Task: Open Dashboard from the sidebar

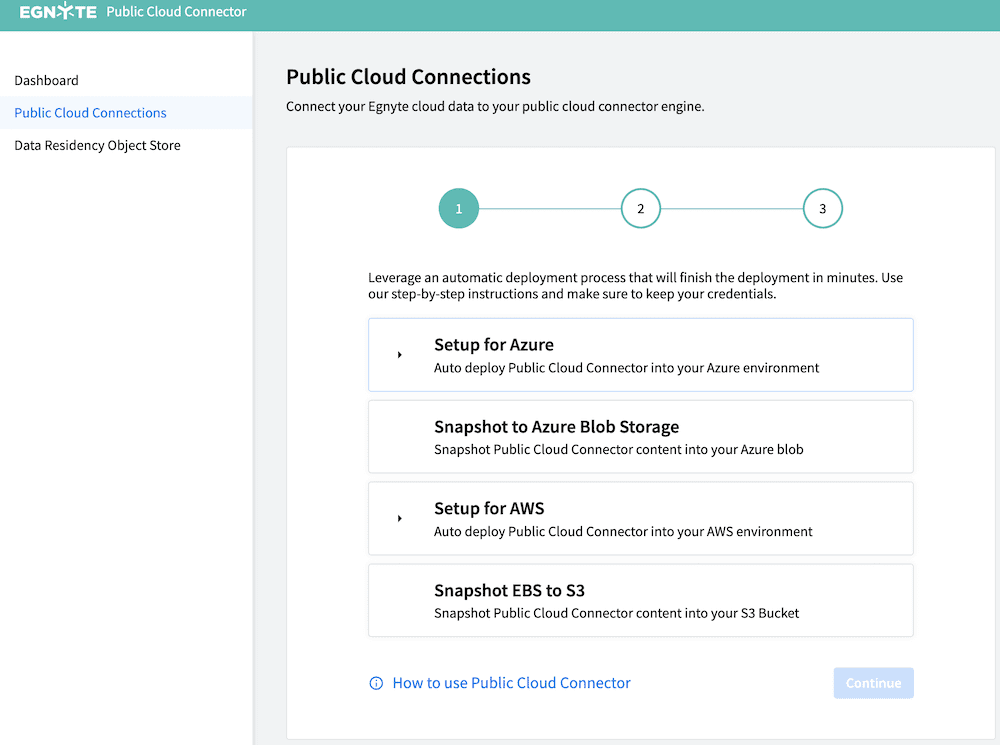Action: pos(44,80)
